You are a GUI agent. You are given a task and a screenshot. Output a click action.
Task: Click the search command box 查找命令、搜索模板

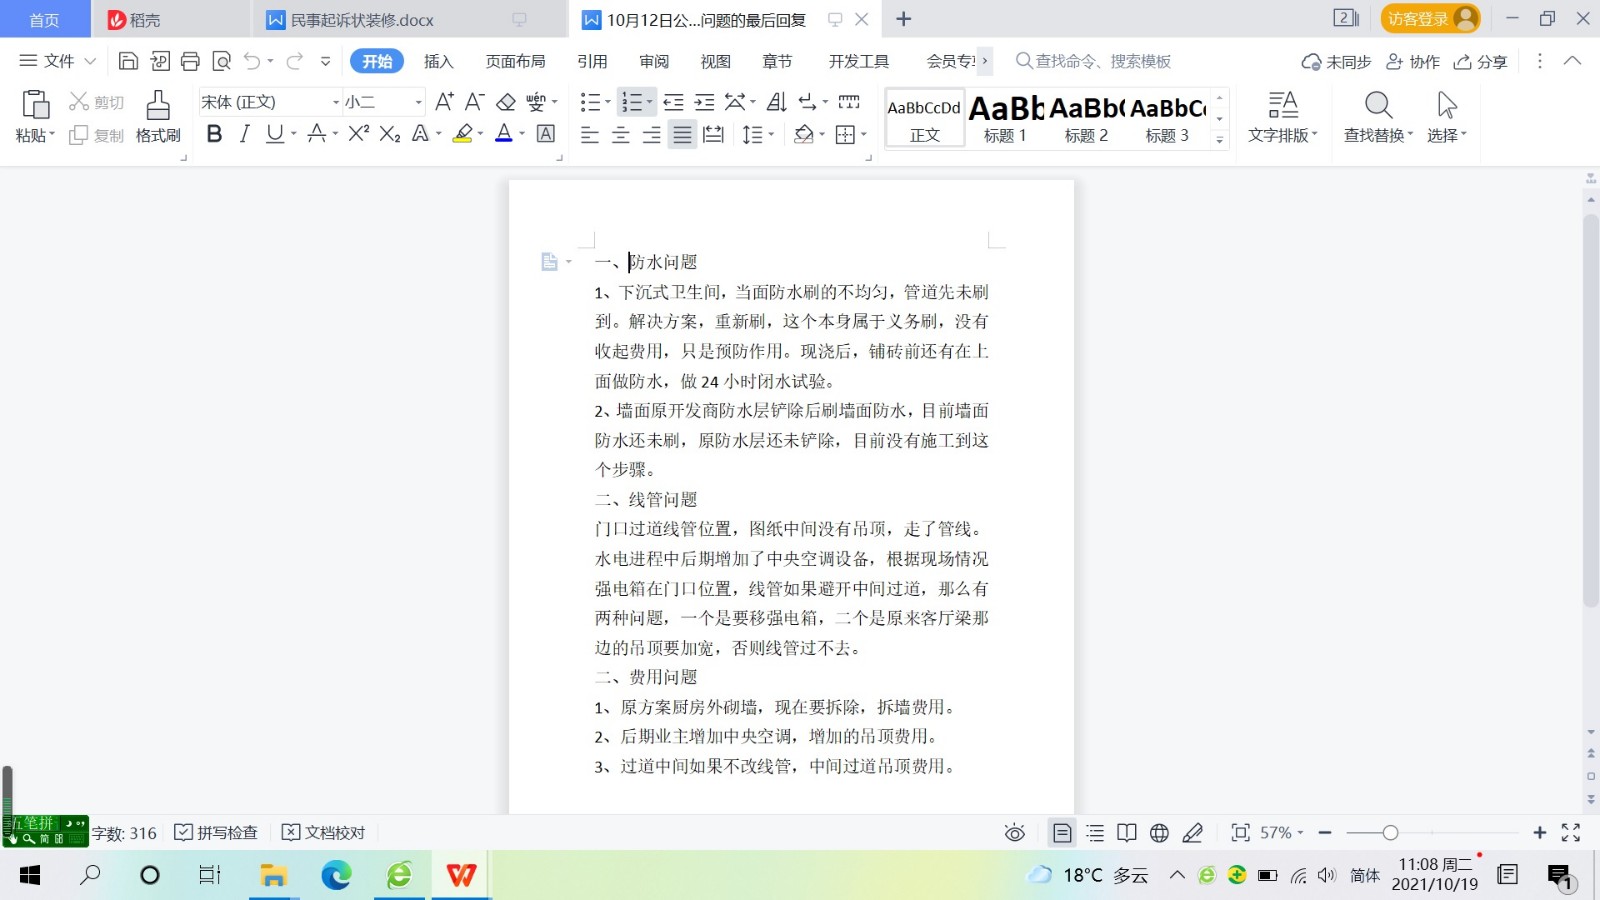1101,61
